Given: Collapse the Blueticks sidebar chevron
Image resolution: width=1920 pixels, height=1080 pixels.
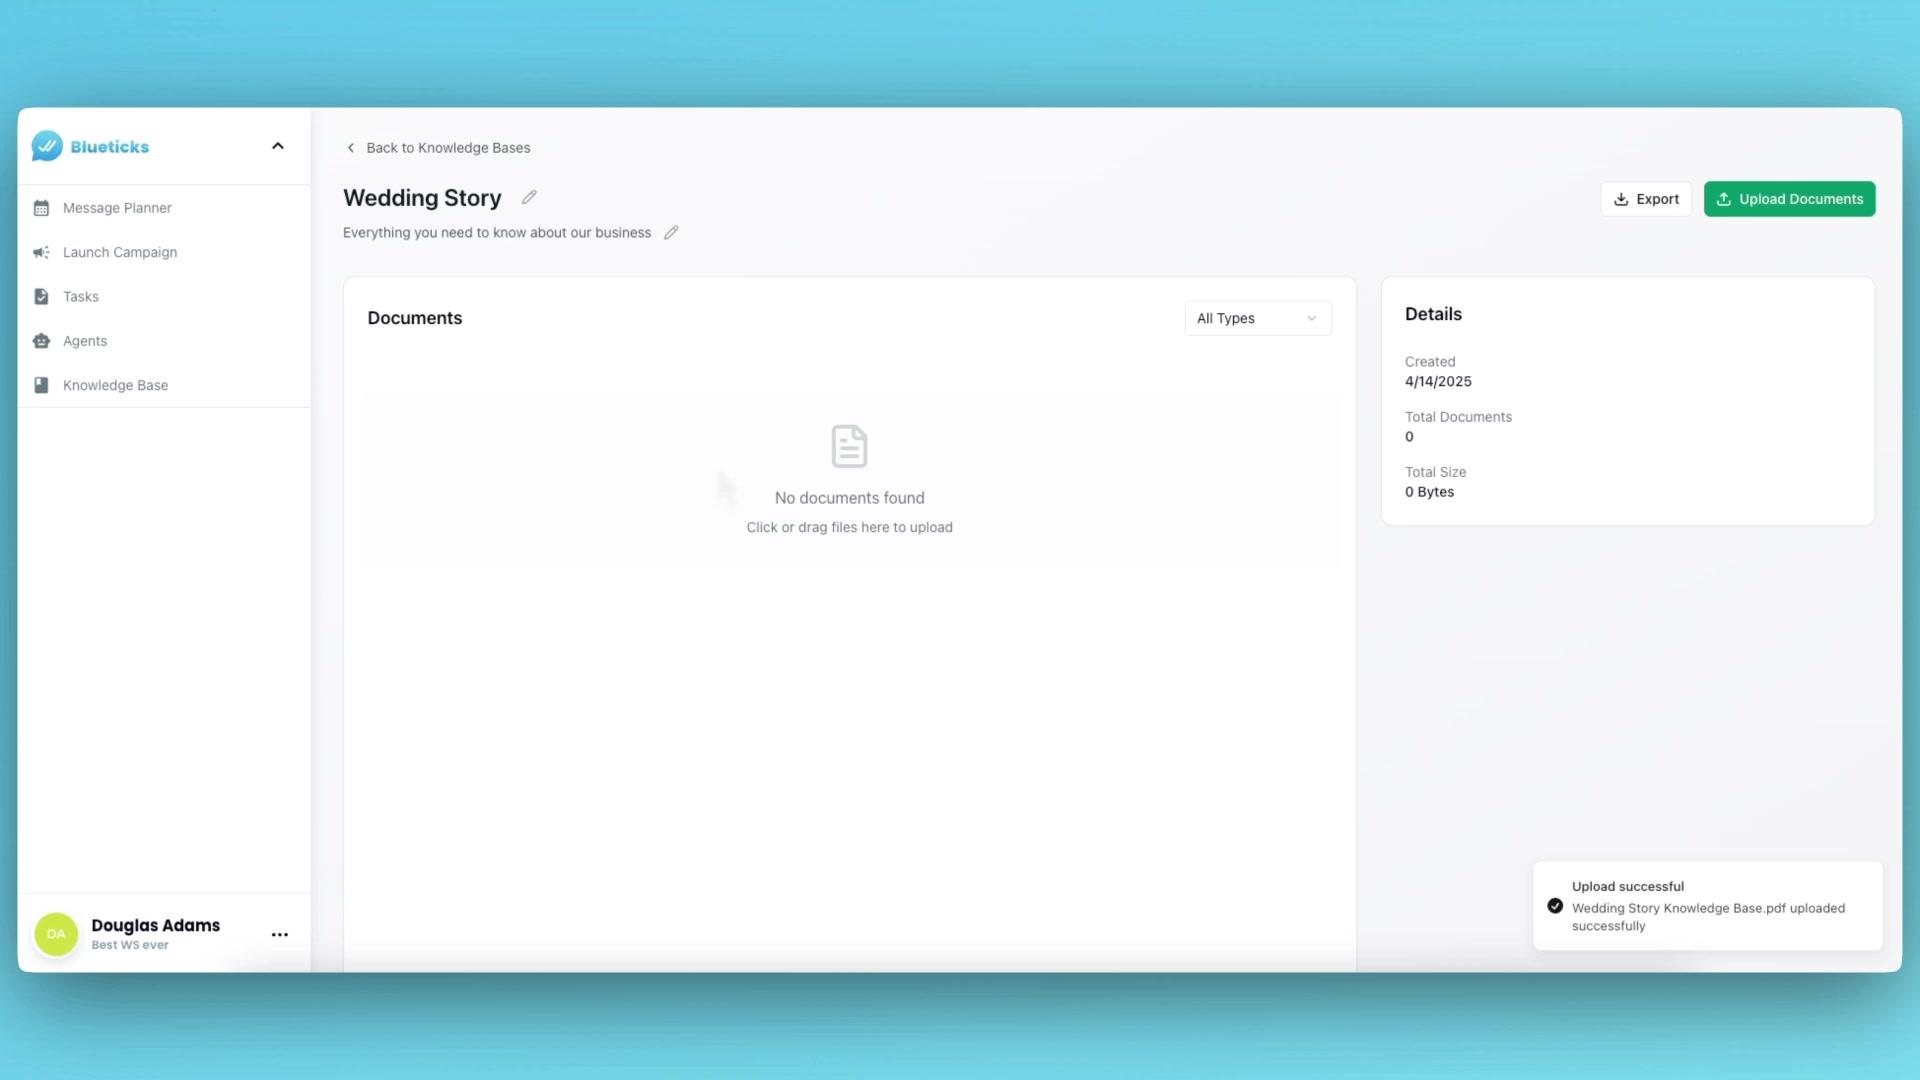Looking at the screenshot, I should click(278, 146).
